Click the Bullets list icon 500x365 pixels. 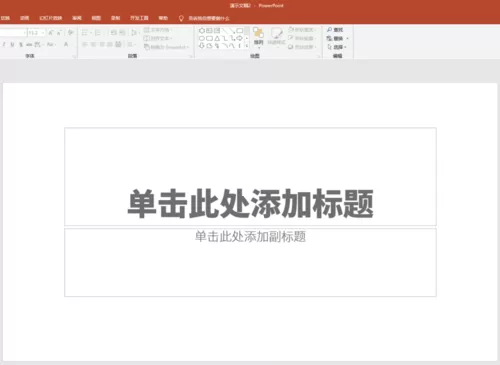[86, 33]
